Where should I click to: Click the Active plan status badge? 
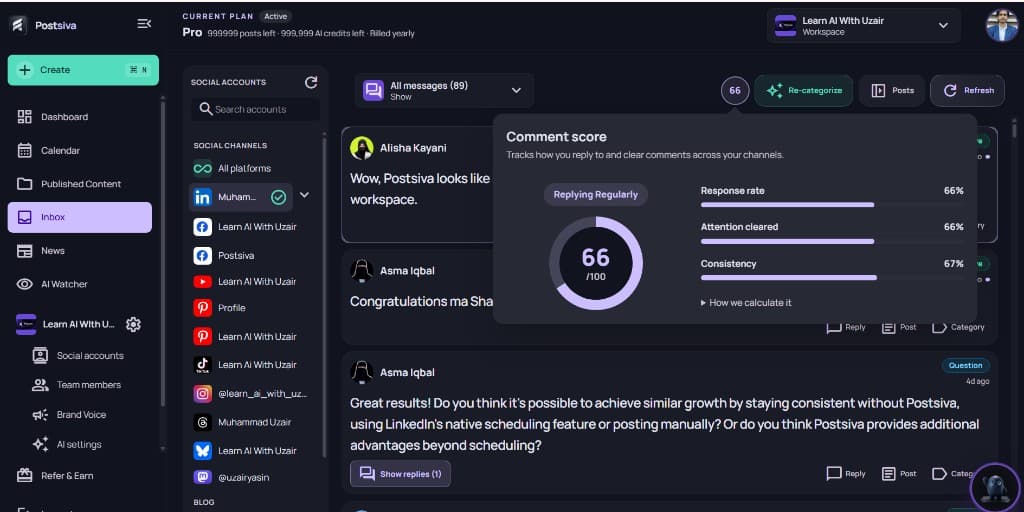point(276,16)
